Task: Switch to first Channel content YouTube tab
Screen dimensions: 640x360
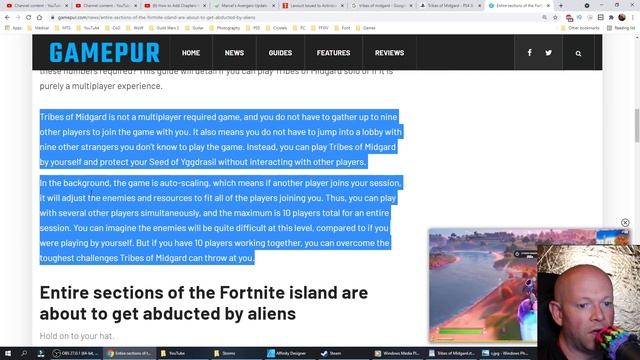Action: (36, 6)
